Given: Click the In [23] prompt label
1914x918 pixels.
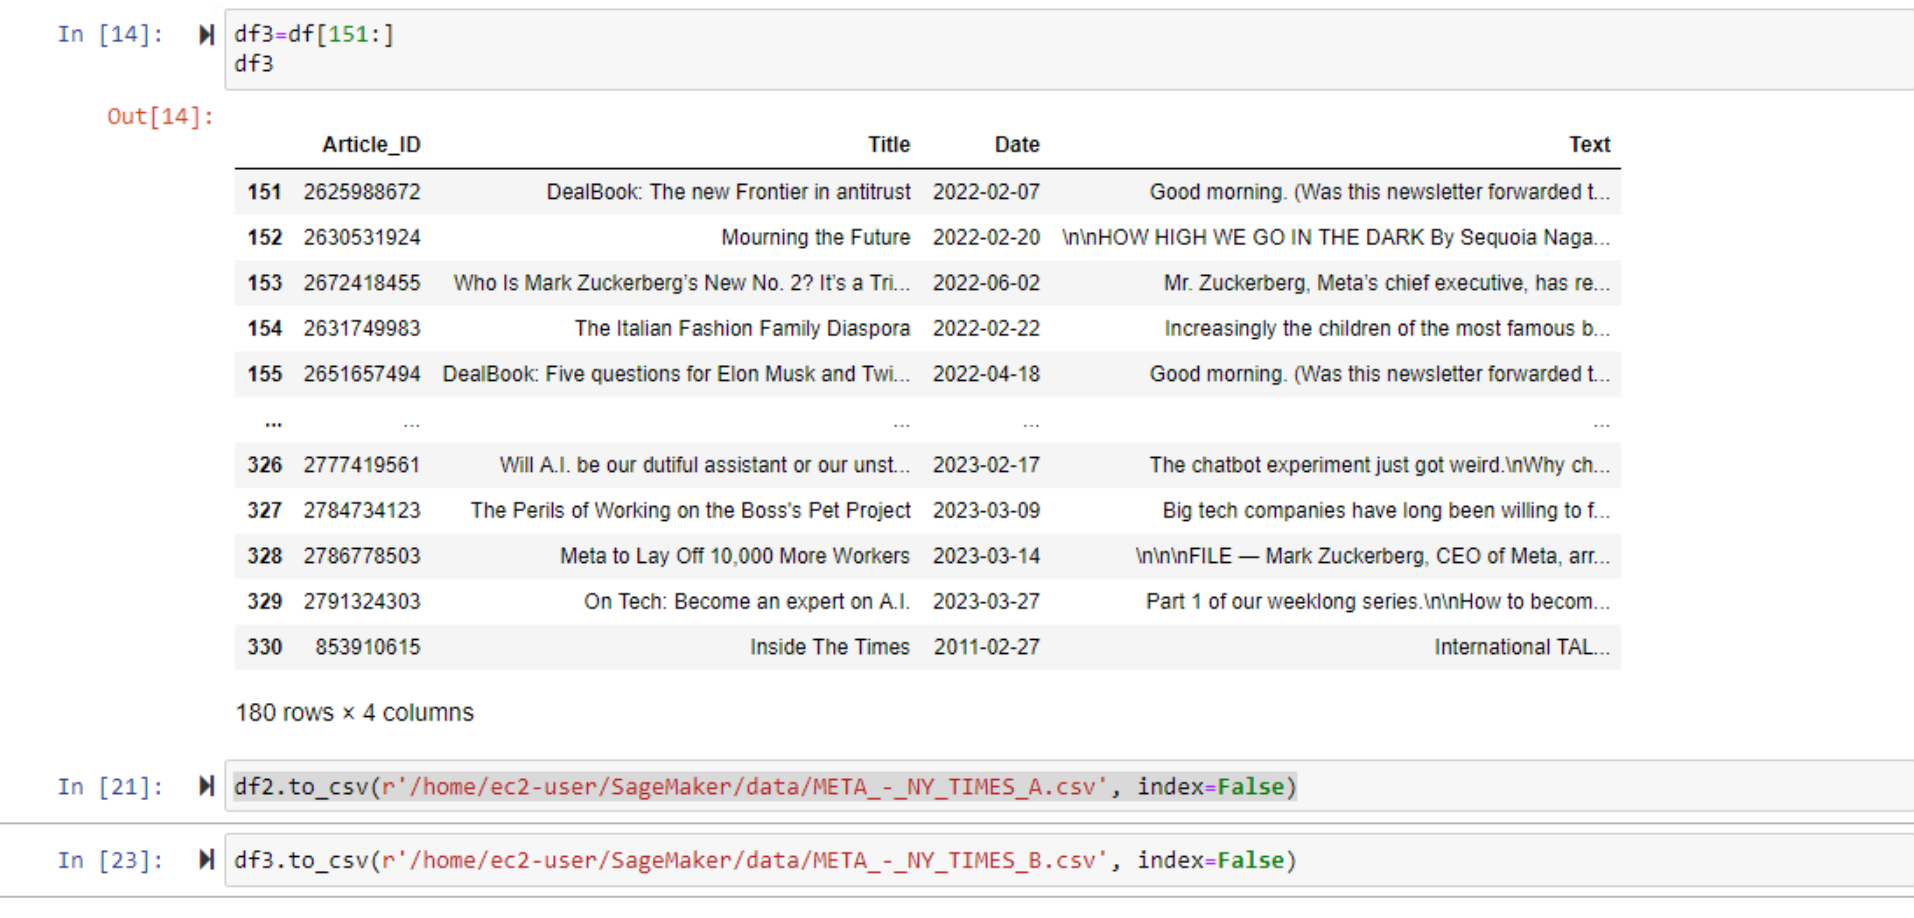Looking at the screenshot, I should [110, 861].
